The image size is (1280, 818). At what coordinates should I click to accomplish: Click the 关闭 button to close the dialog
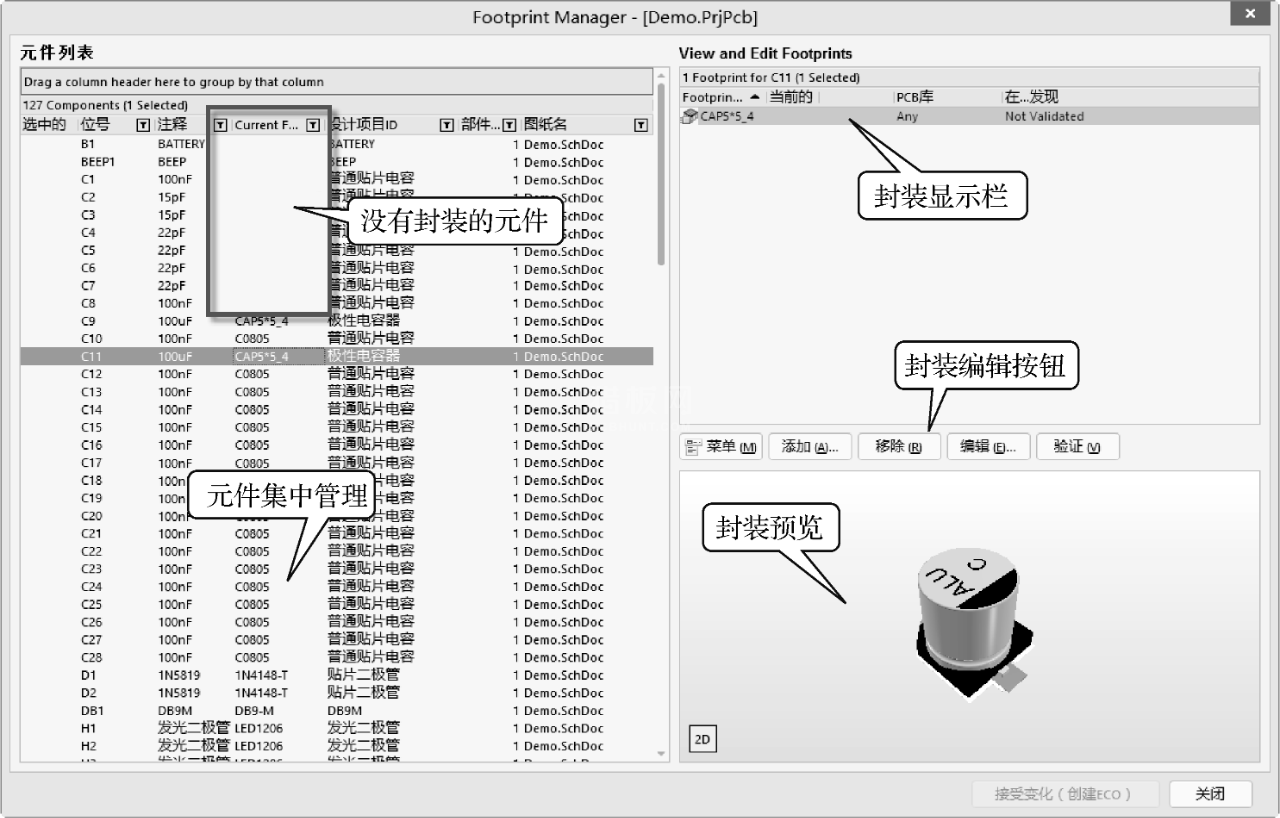click(1210, 793)
